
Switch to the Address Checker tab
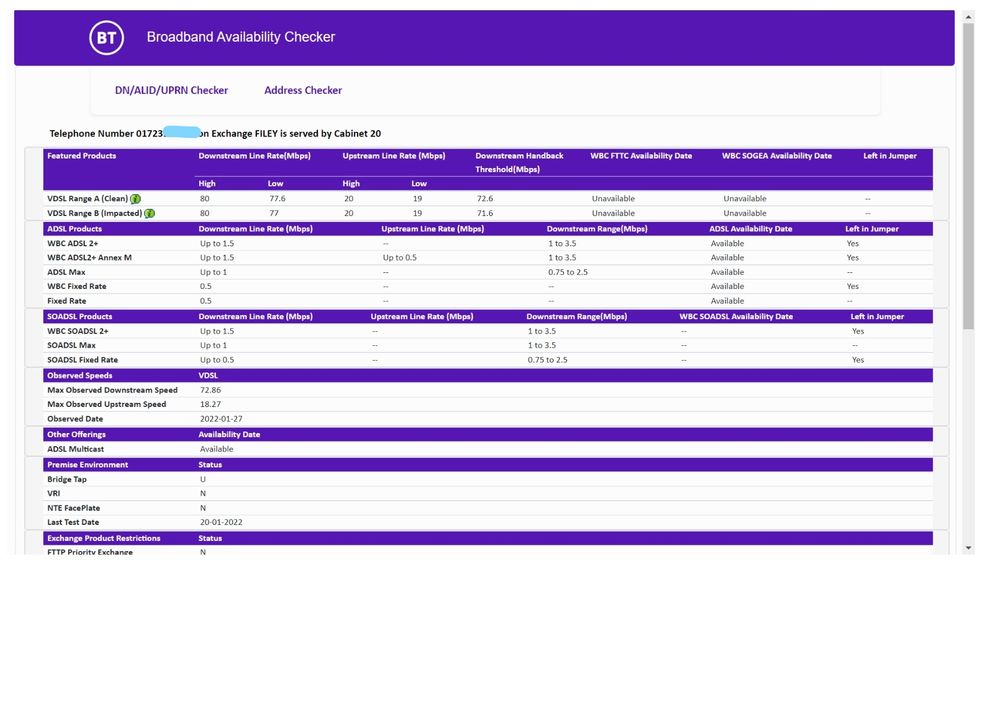pos(303,90)
